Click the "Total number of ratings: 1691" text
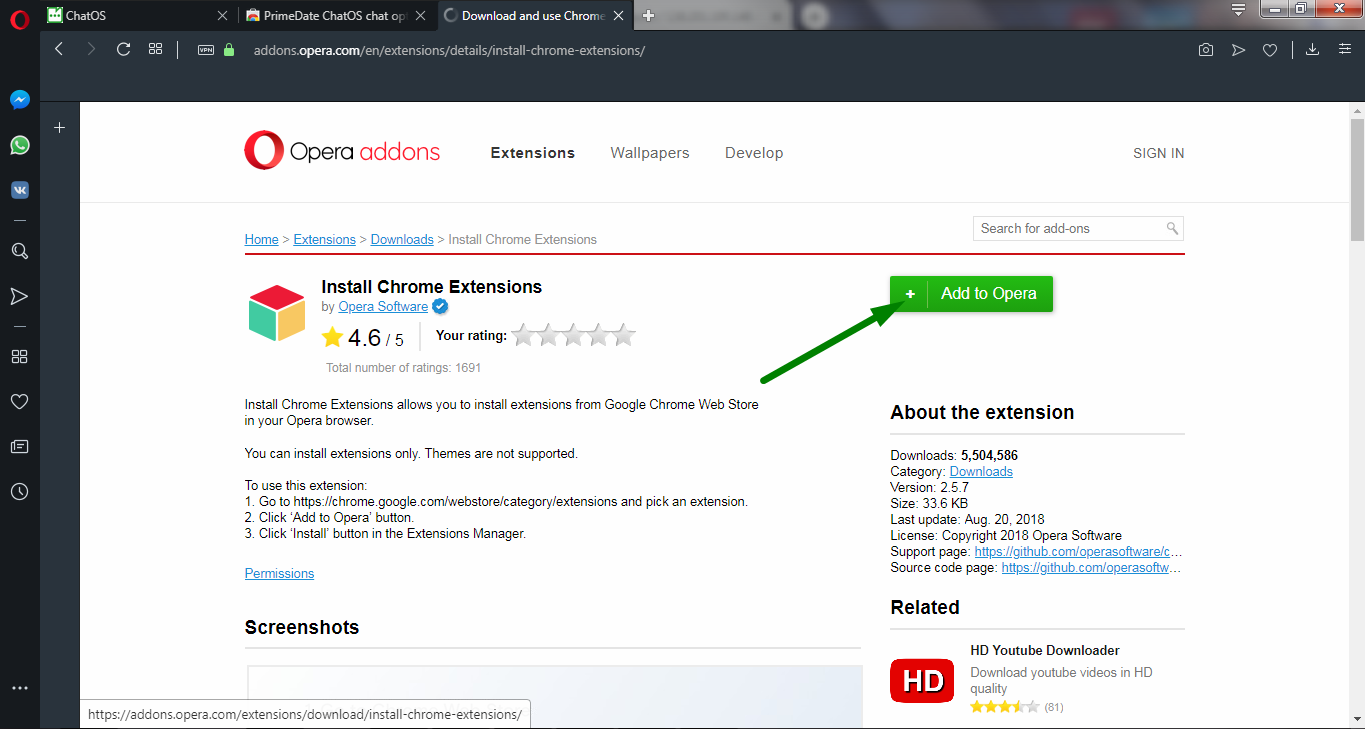This screenshot has height=729, width=1365. [x=404, y=368]
